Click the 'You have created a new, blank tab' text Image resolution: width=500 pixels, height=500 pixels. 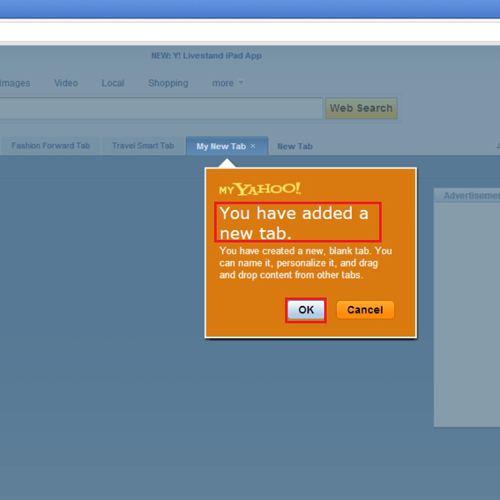305,263
